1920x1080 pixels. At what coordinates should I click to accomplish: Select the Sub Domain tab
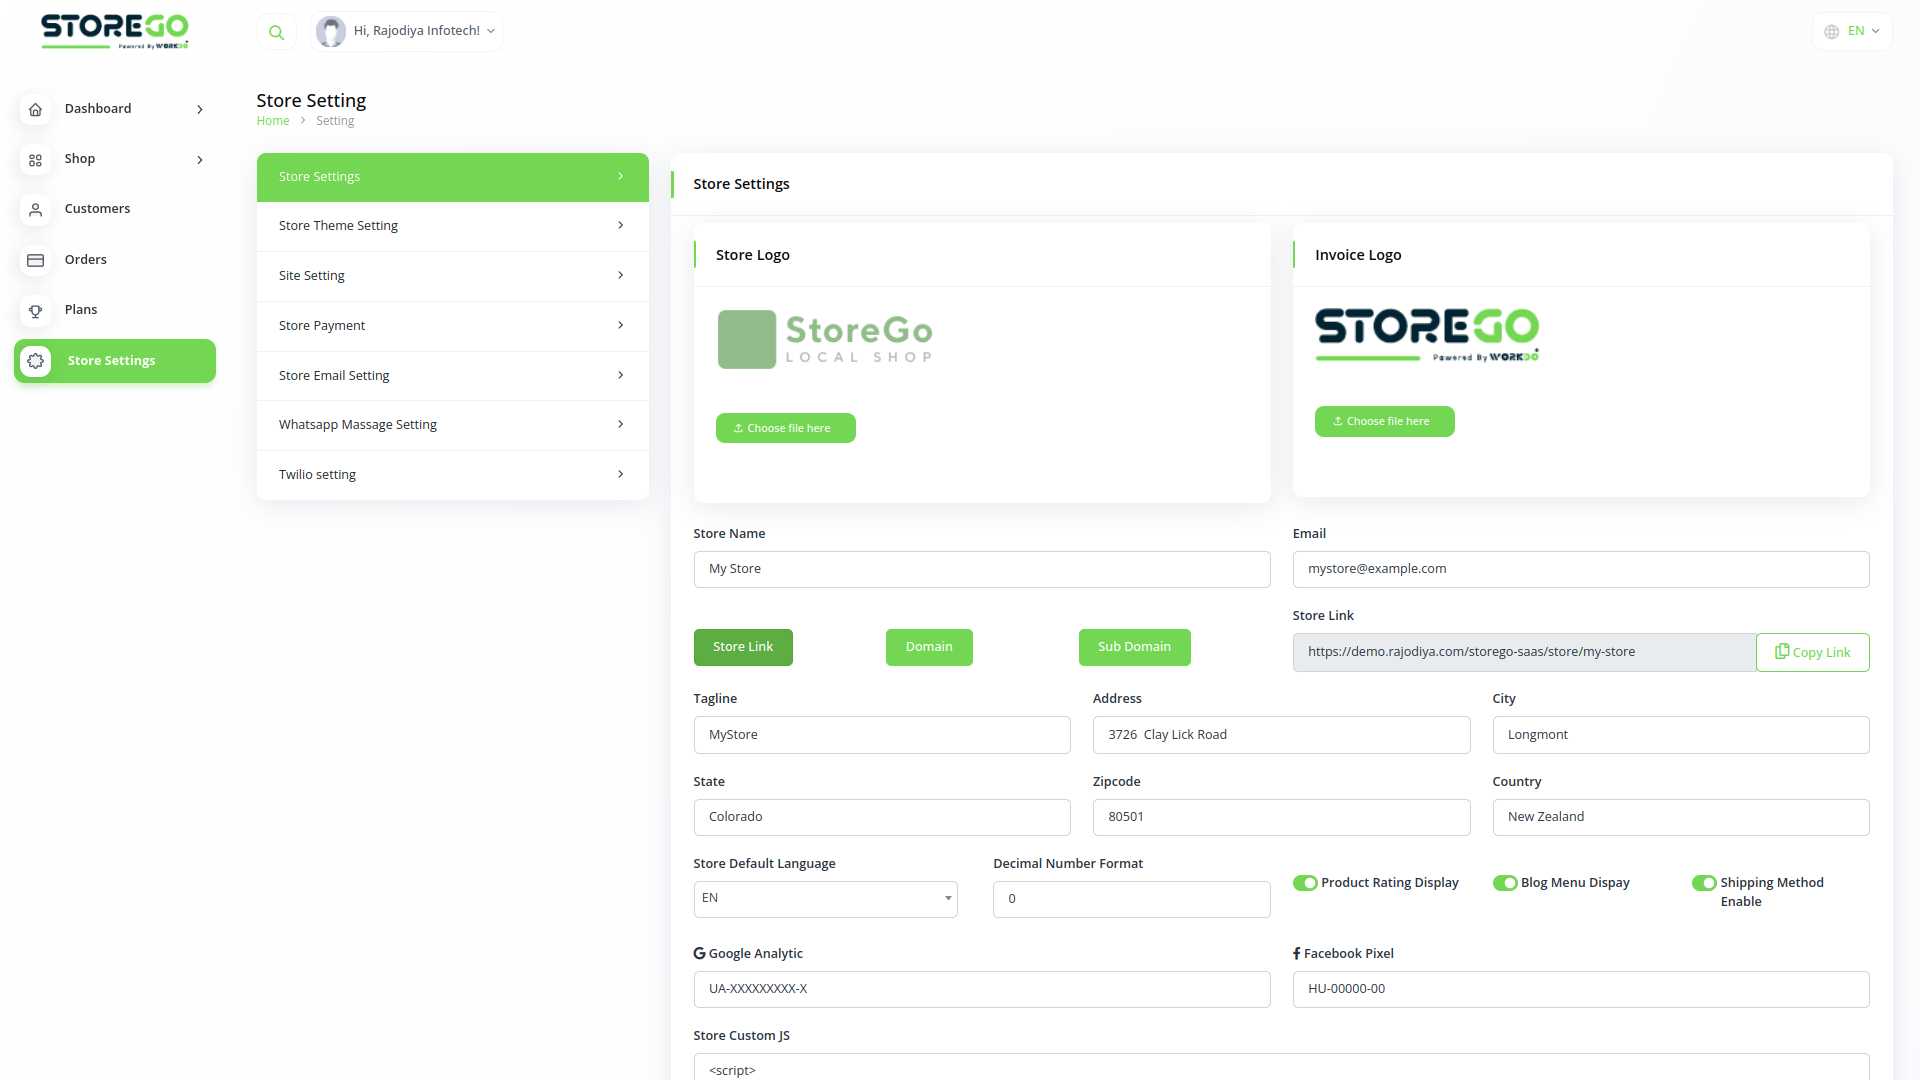click(x=1134, y=647)
